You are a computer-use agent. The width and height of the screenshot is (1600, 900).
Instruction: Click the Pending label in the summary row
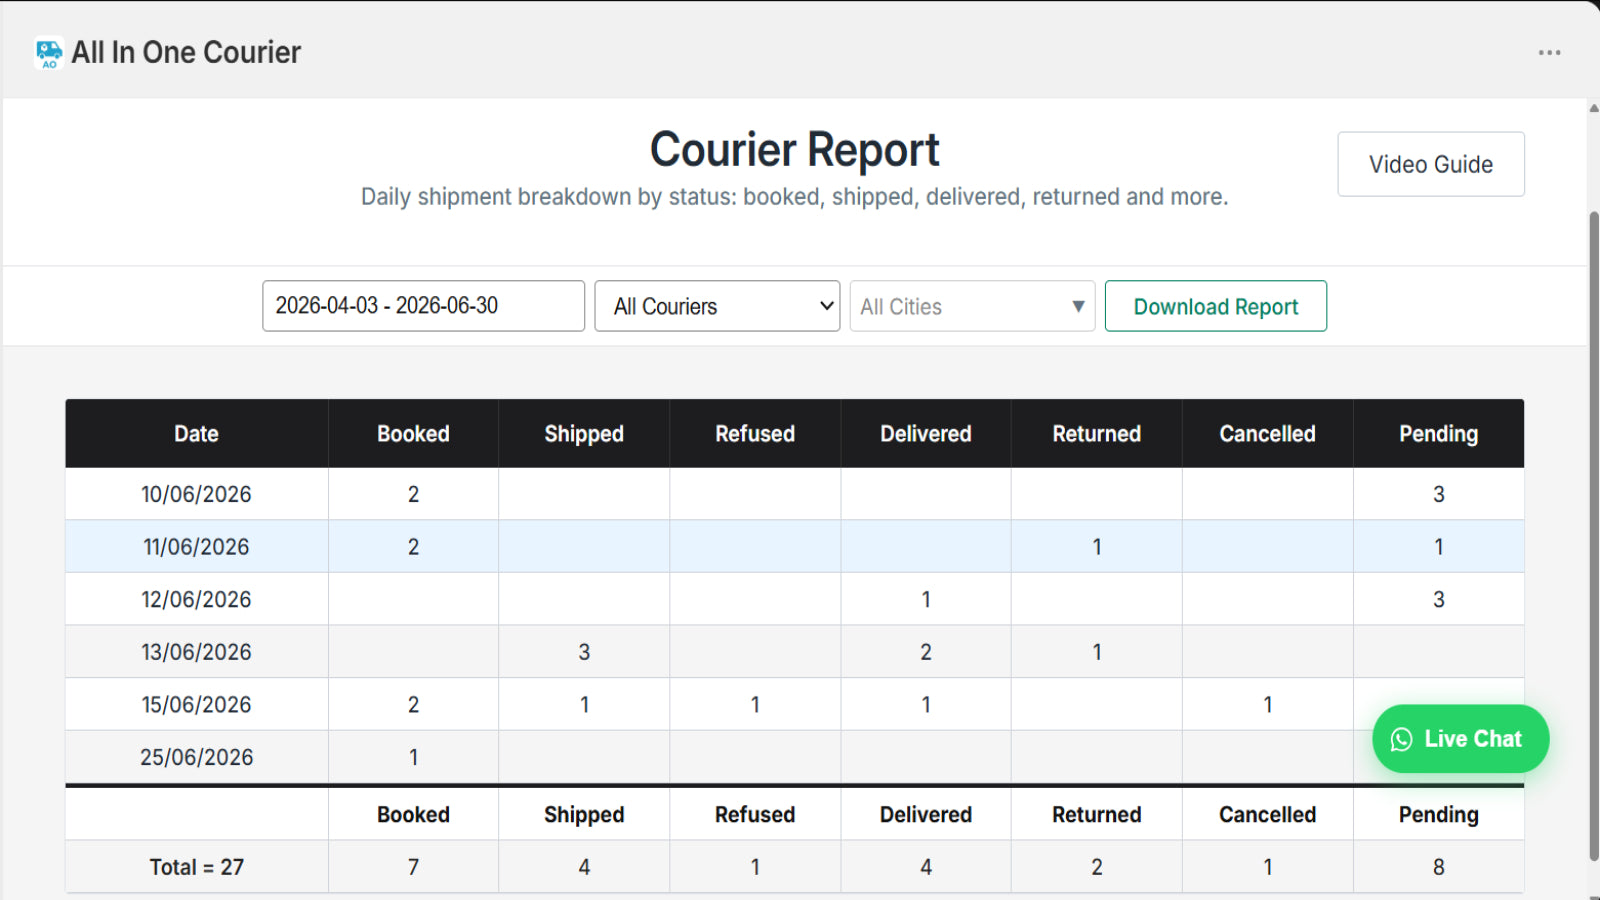(1439, 814)
